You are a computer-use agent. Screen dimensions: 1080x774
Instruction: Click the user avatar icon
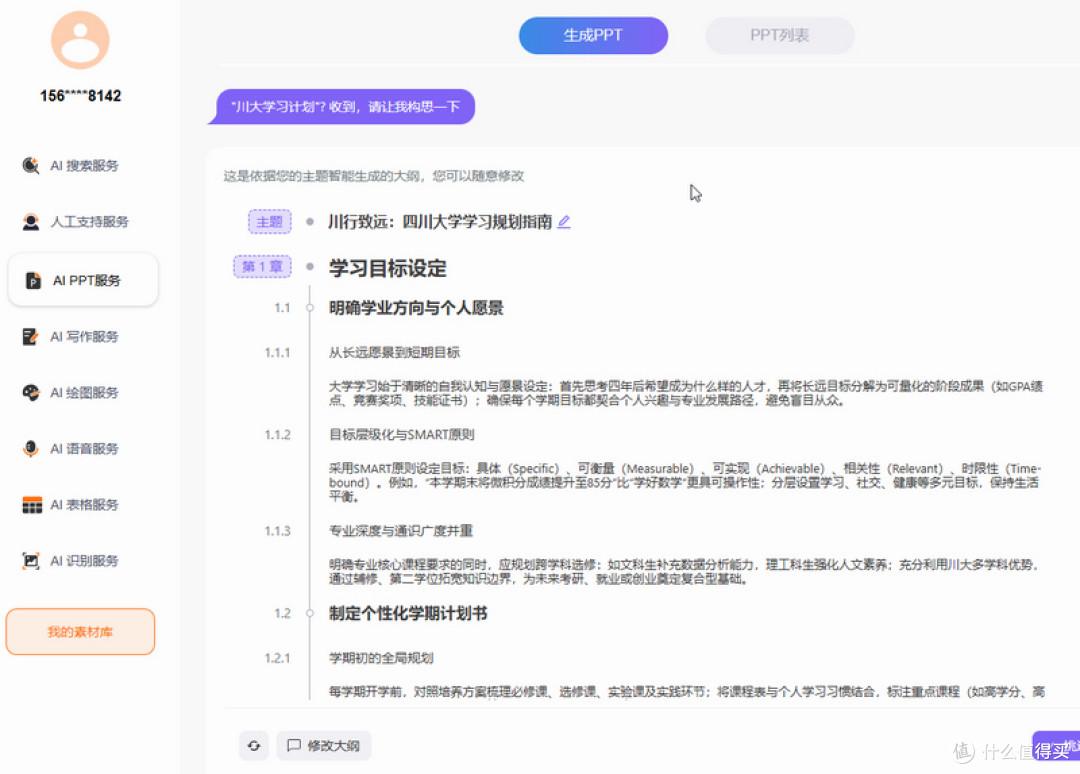tap(80, 40)
